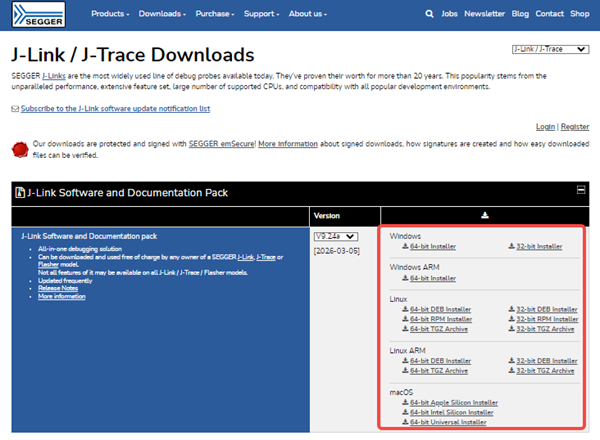Go to the Shop page
Viewport: 600px width, 440px height.
coord(580,15)
